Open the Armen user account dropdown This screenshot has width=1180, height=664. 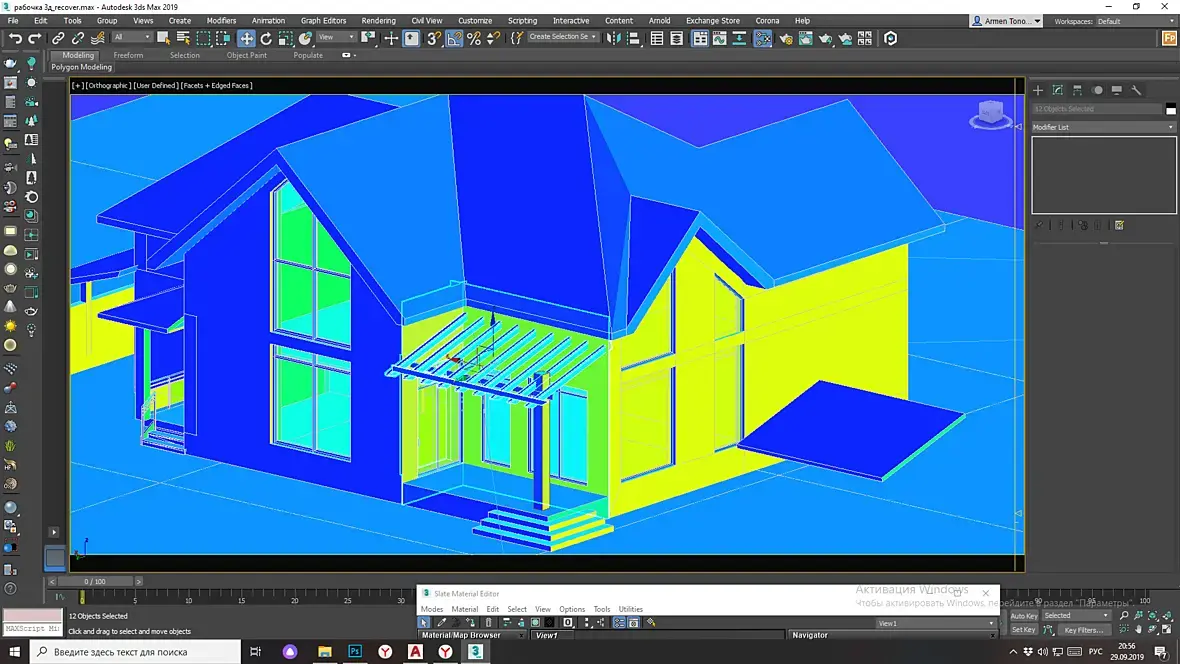point(1007,21)
